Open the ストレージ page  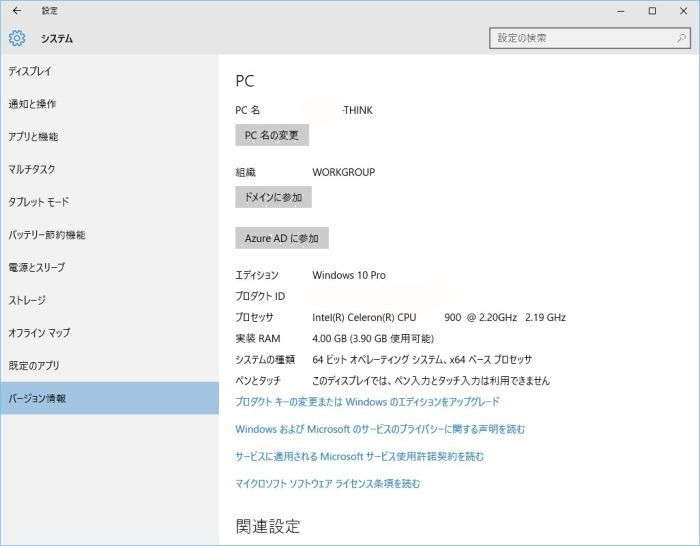pos(27,300)
